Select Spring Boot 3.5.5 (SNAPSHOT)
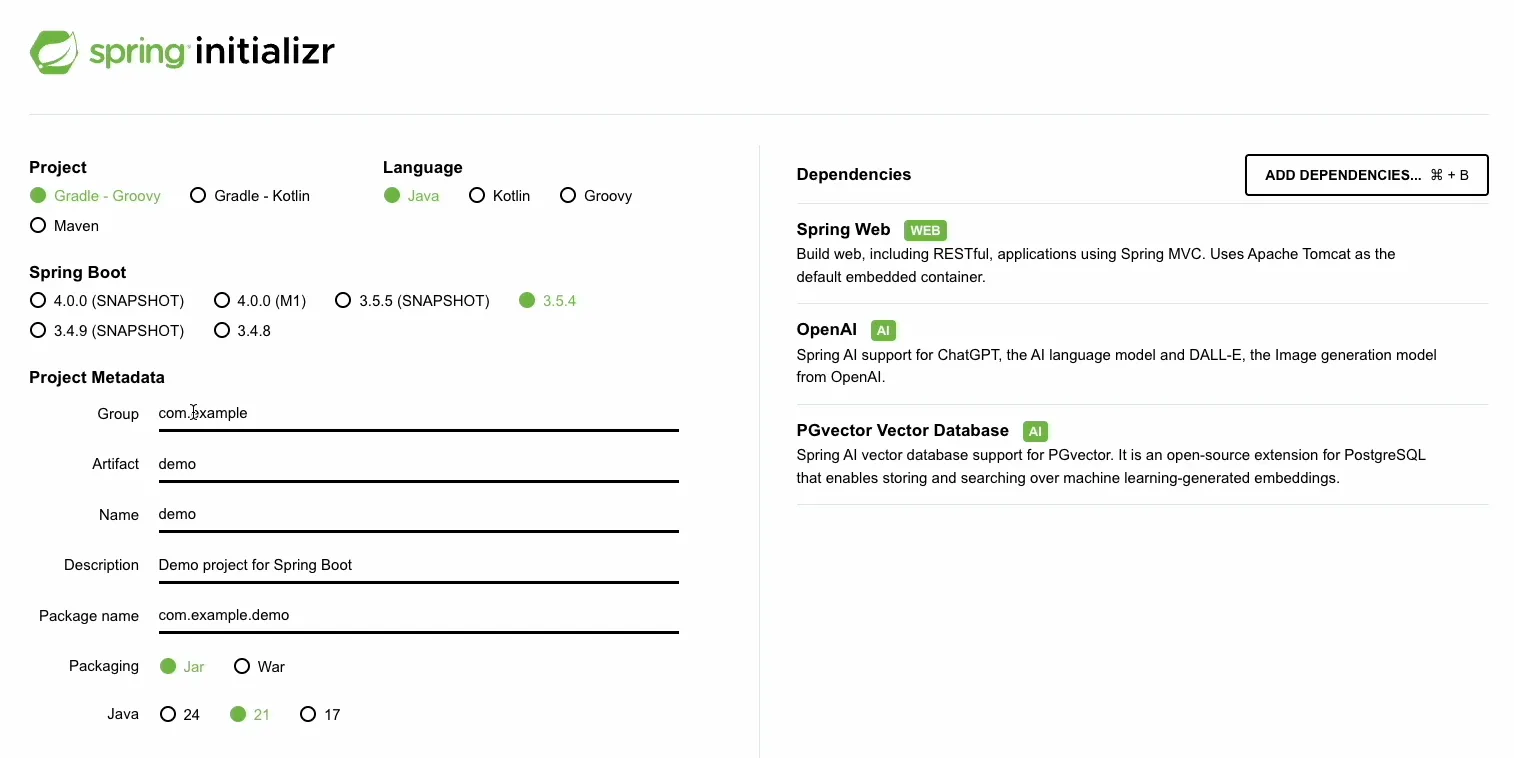1514x758 pixels. [343, 301]
